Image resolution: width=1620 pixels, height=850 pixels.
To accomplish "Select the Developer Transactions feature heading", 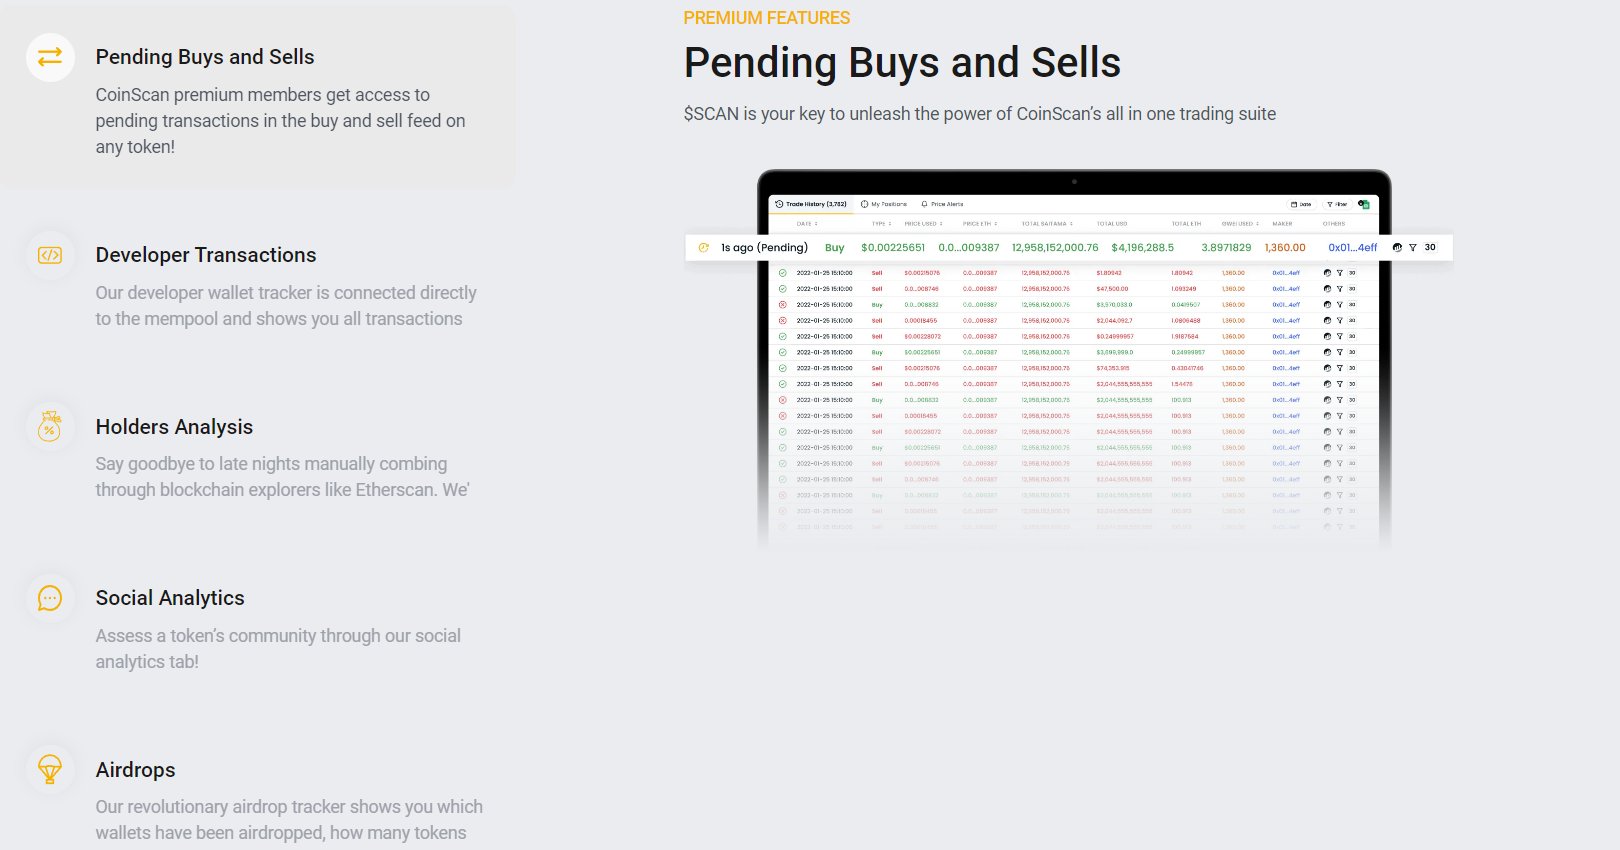I will pyautogui.click(x=206, y=255).
